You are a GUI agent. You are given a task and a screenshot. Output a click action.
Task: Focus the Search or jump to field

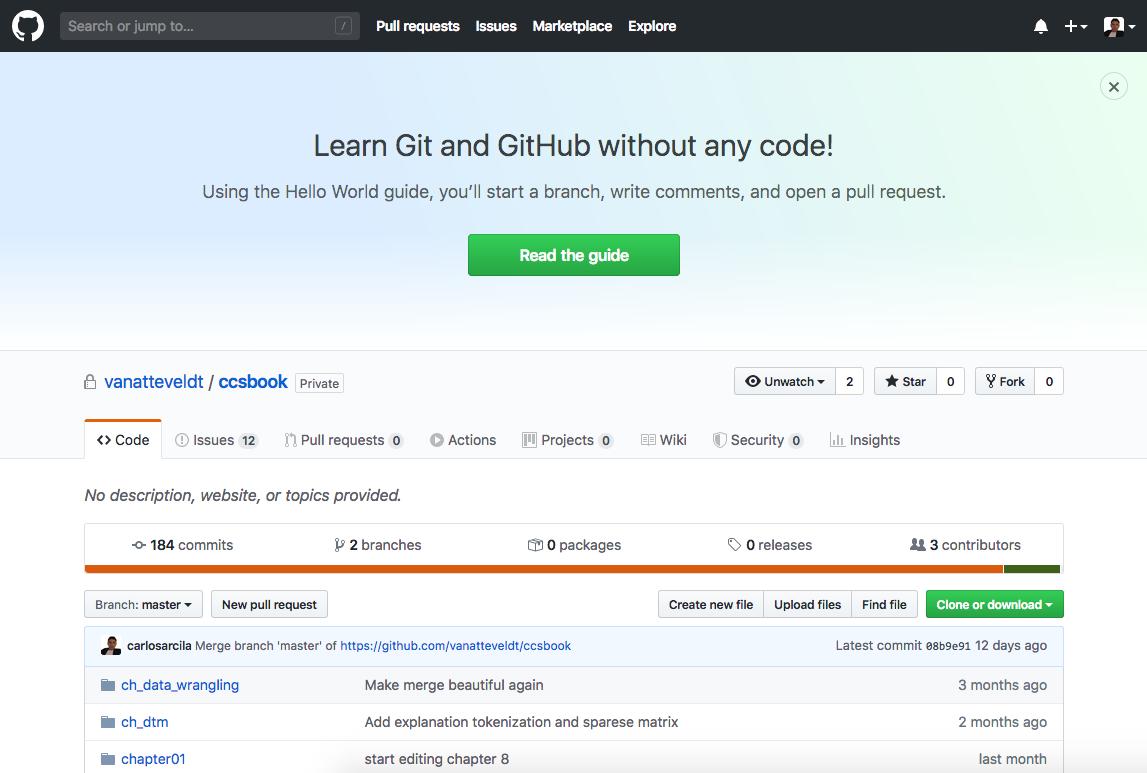[x=209, y=26]
